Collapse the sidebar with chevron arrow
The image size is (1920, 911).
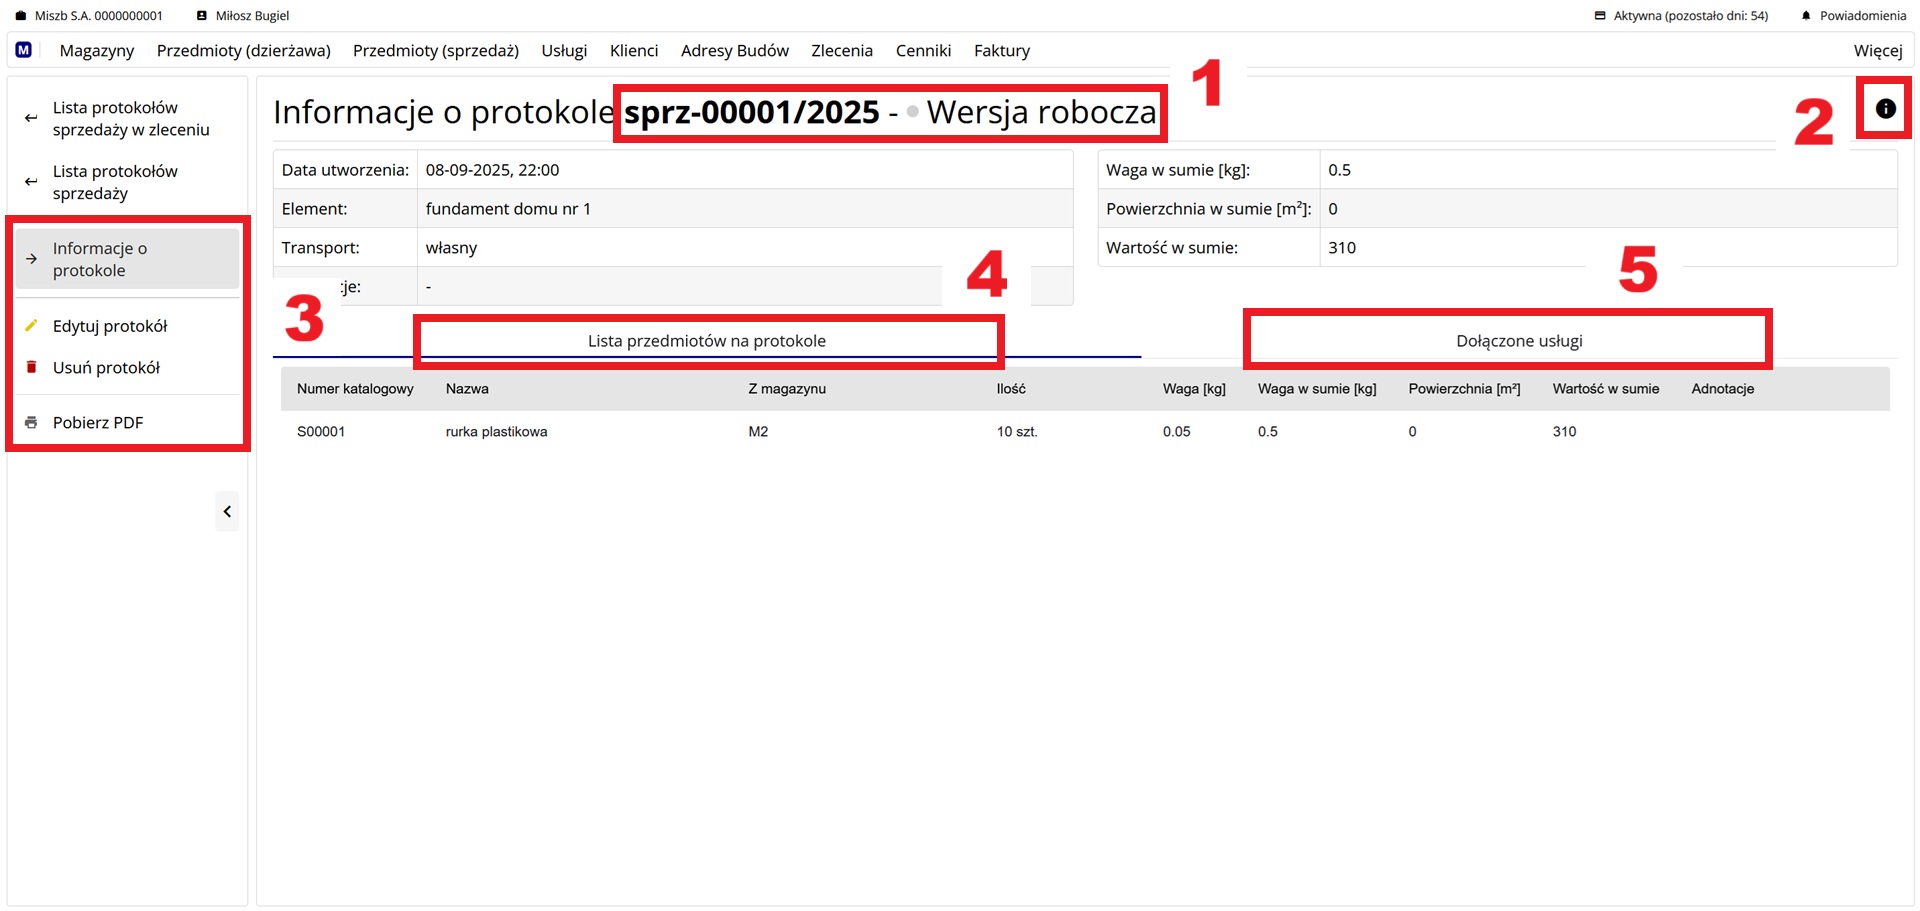227,512
